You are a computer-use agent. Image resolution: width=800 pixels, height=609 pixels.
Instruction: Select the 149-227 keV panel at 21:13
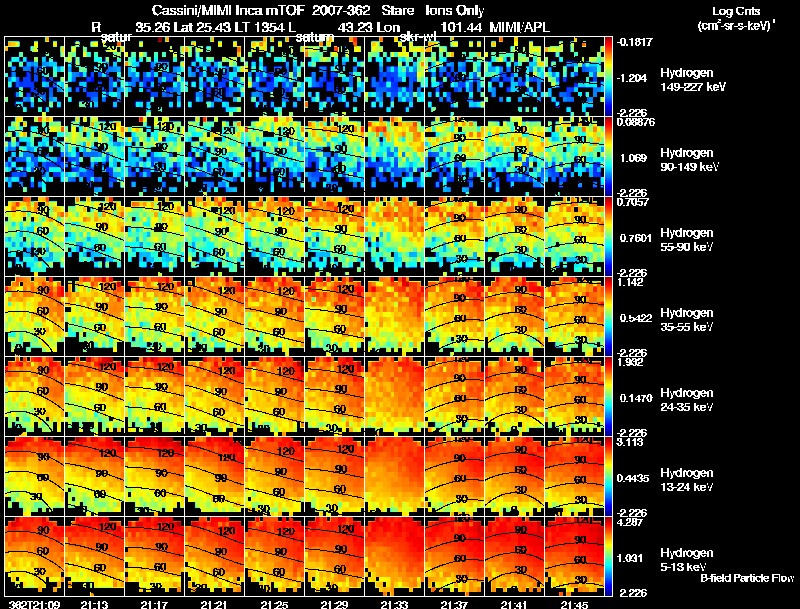click(94, 76)
